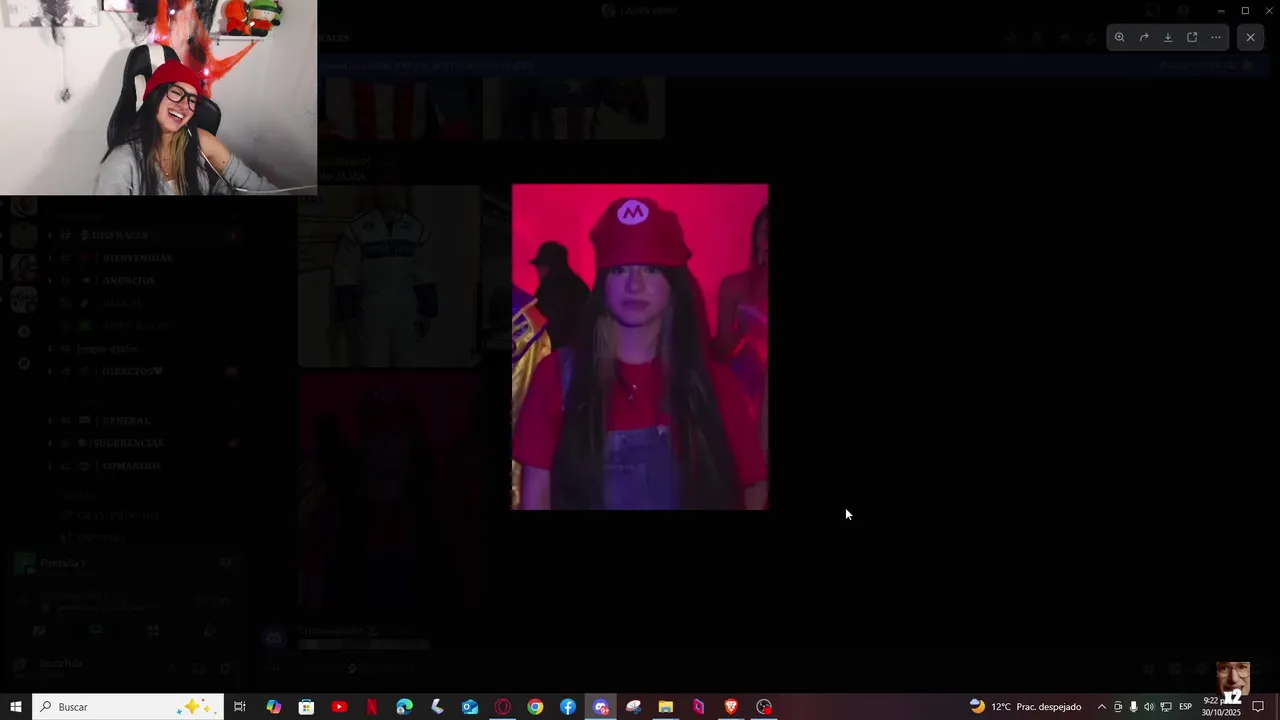Viewport: 1280px width, 720px height.
Task: Focus the Buscar taskbar search box
Action: (x=128, y=707)
